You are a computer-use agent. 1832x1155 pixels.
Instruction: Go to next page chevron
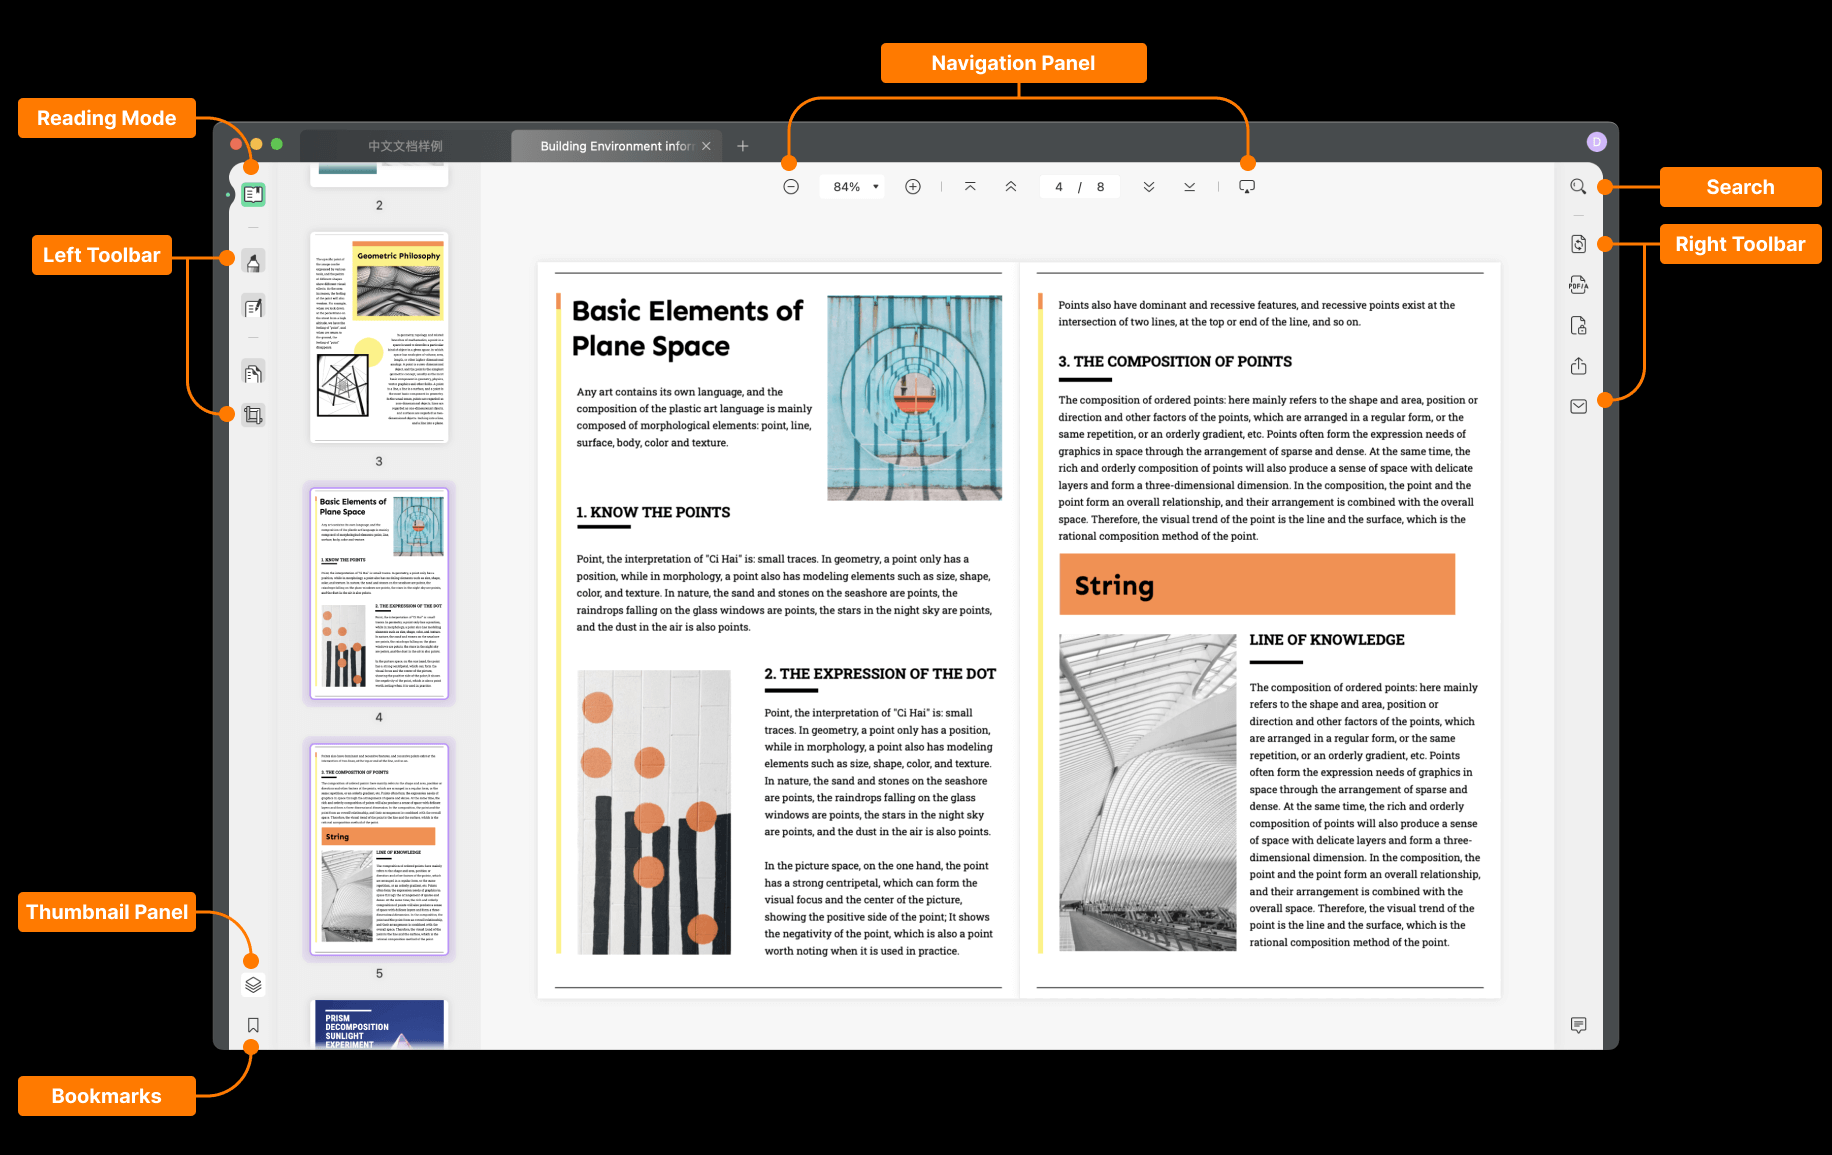point(1149,187)
